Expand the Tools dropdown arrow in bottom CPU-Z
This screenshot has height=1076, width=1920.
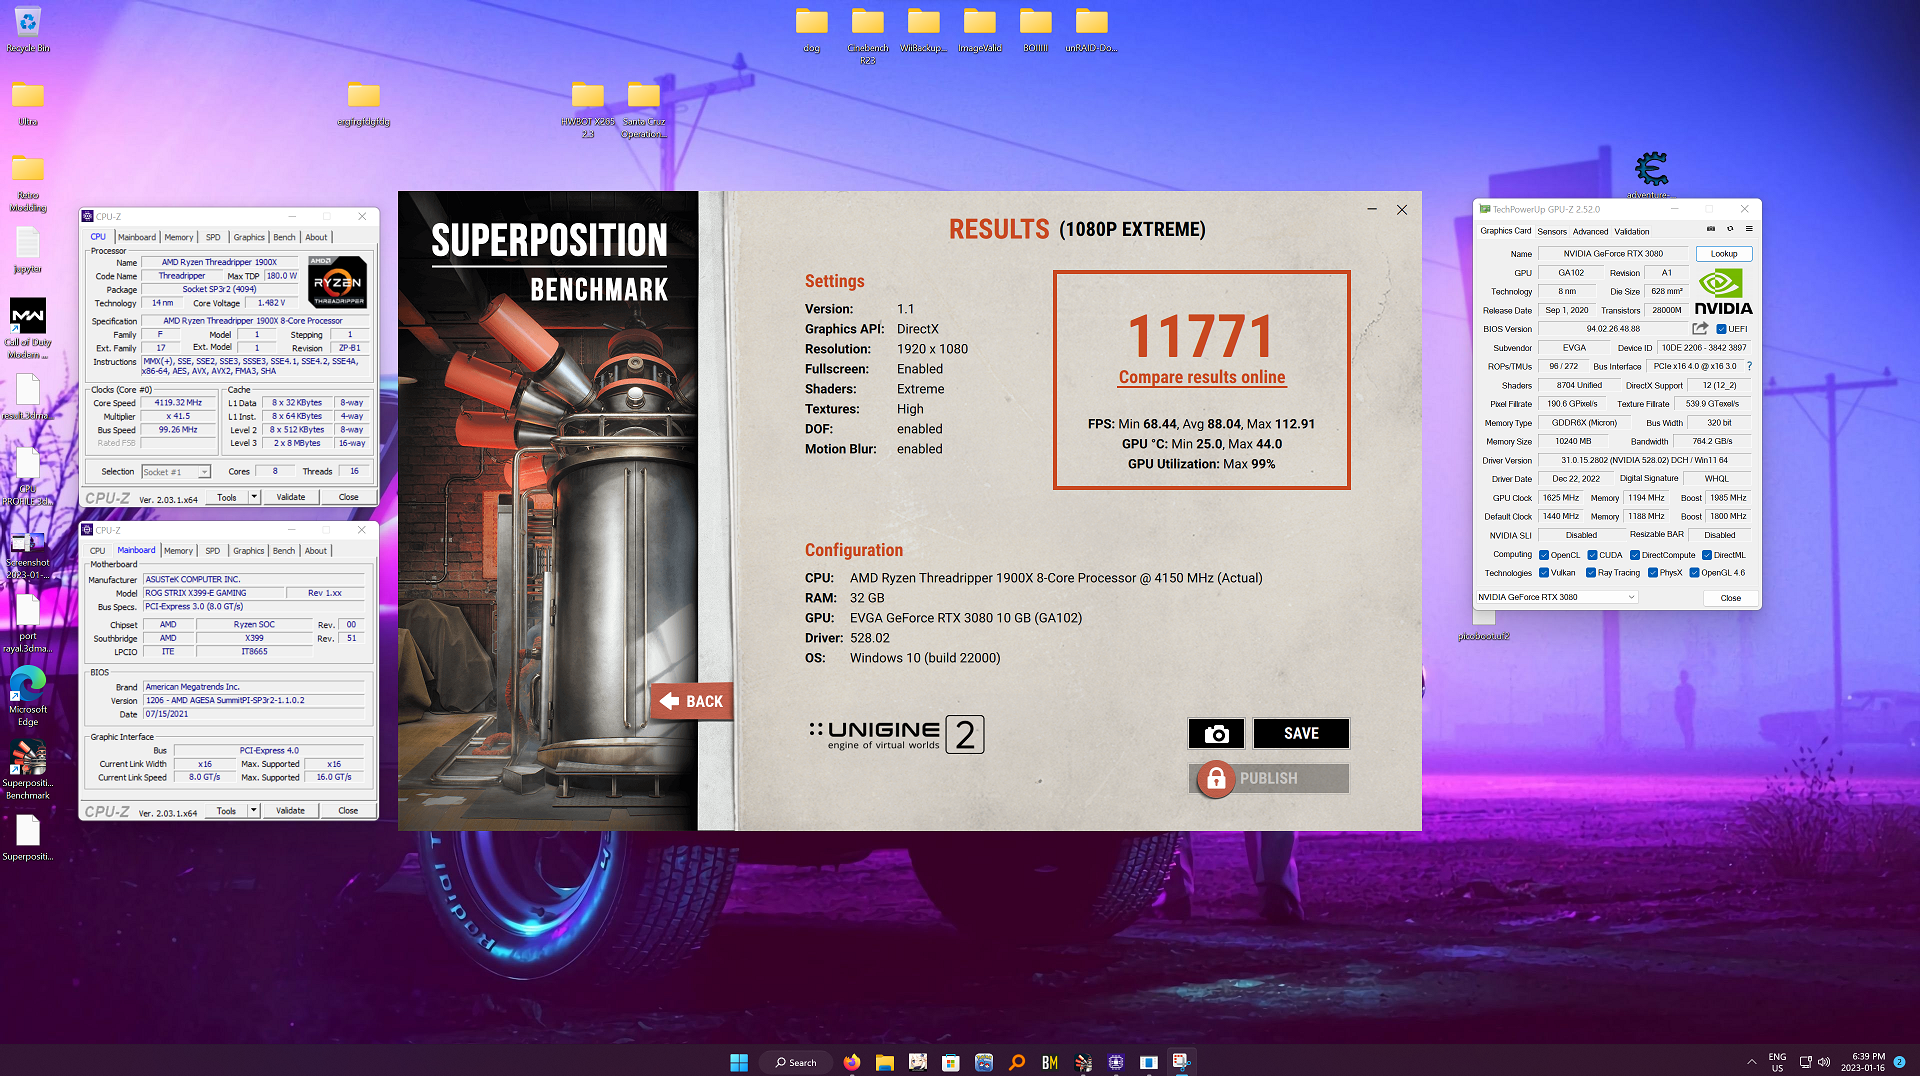(254, 811)
